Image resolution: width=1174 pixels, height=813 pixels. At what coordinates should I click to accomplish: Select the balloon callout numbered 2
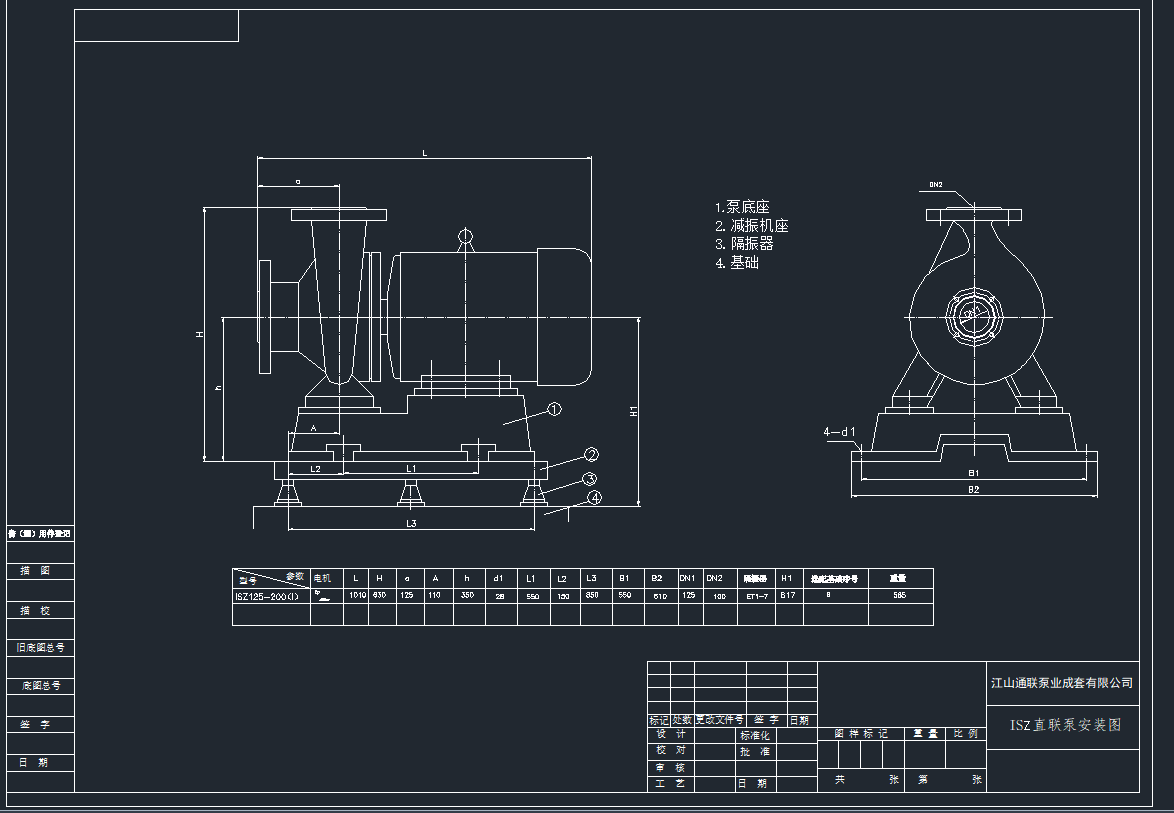click(592, 456)
